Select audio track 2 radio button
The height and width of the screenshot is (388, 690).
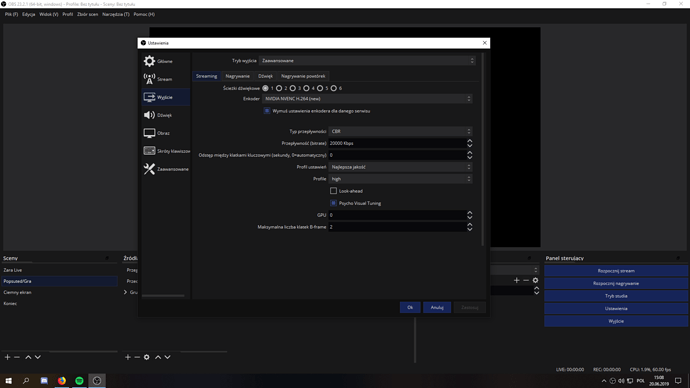tap(279, 88)
